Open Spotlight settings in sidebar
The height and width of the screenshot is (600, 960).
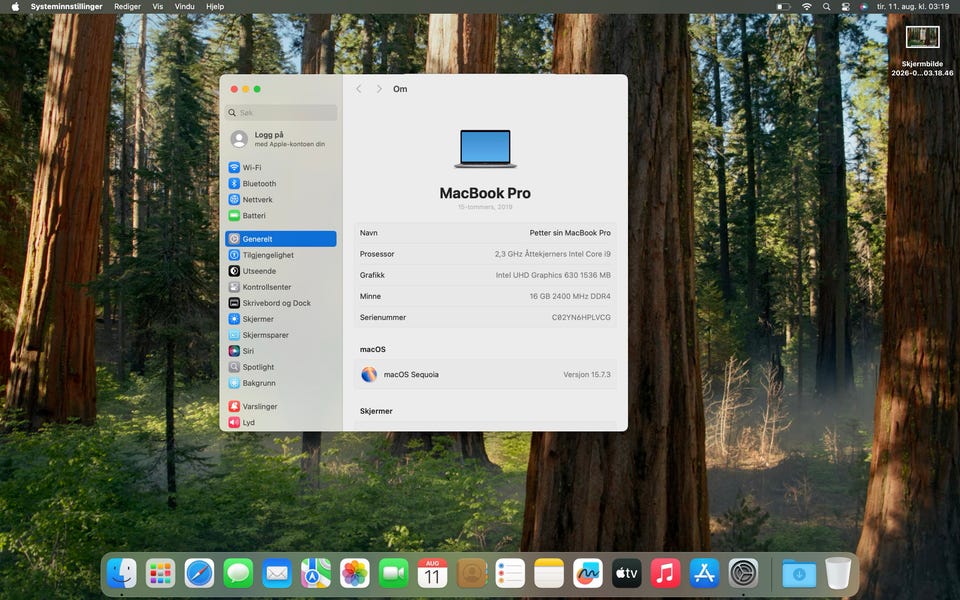coord(280,367)
